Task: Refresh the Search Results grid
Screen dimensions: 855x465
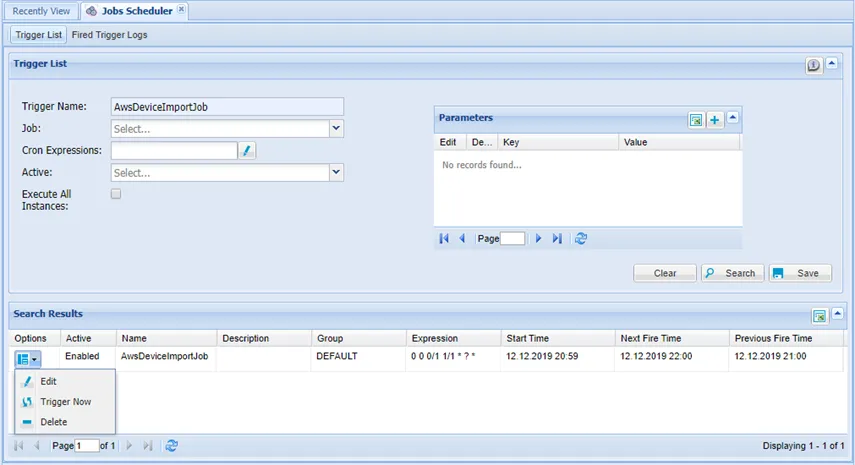Action: pos(171,445)
